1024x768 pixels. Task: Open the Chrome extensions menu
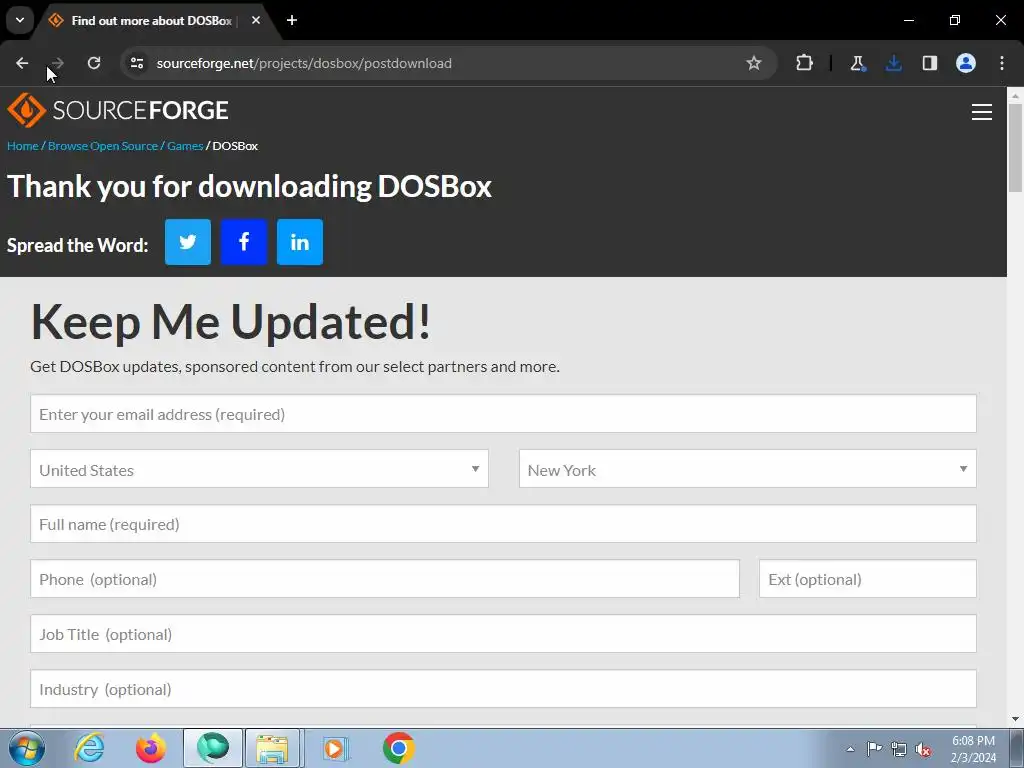[x=805, y=63]
